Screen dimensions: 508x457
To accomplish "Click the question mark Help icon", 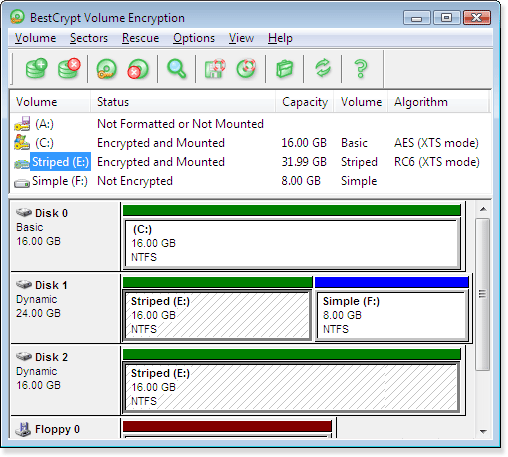I will coord(361,69).
